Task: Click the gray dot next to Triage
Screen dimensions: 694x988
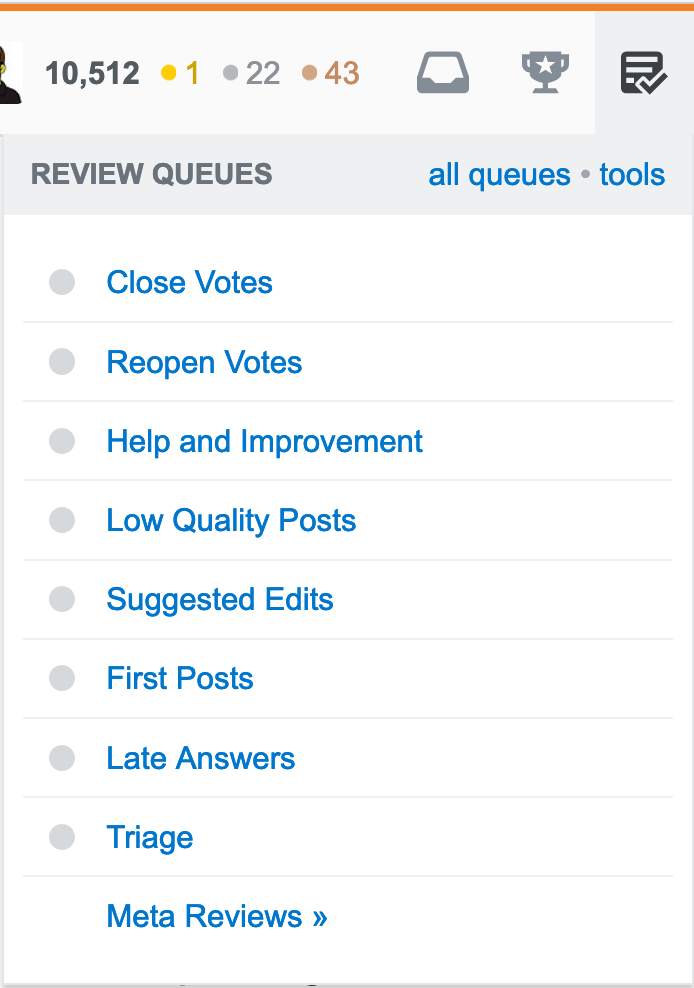Action: pyautogui.click(x=61, y=837)
